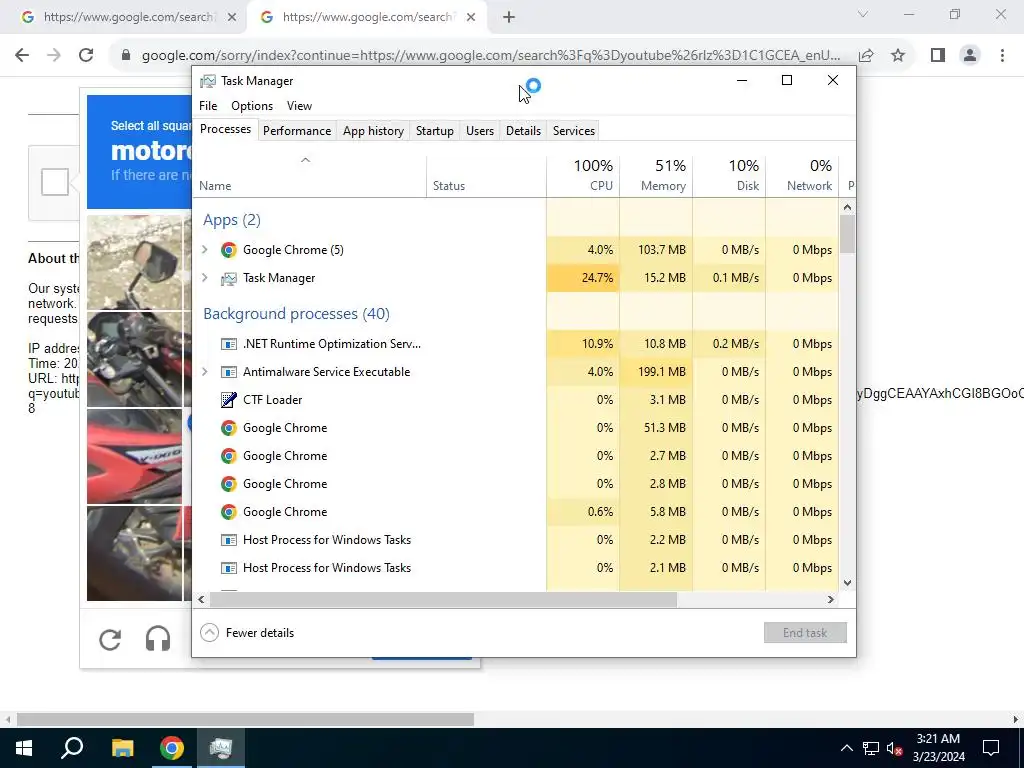Open the Options menu
Viewport: 1024px width, 768px height.
coord(252,106)
